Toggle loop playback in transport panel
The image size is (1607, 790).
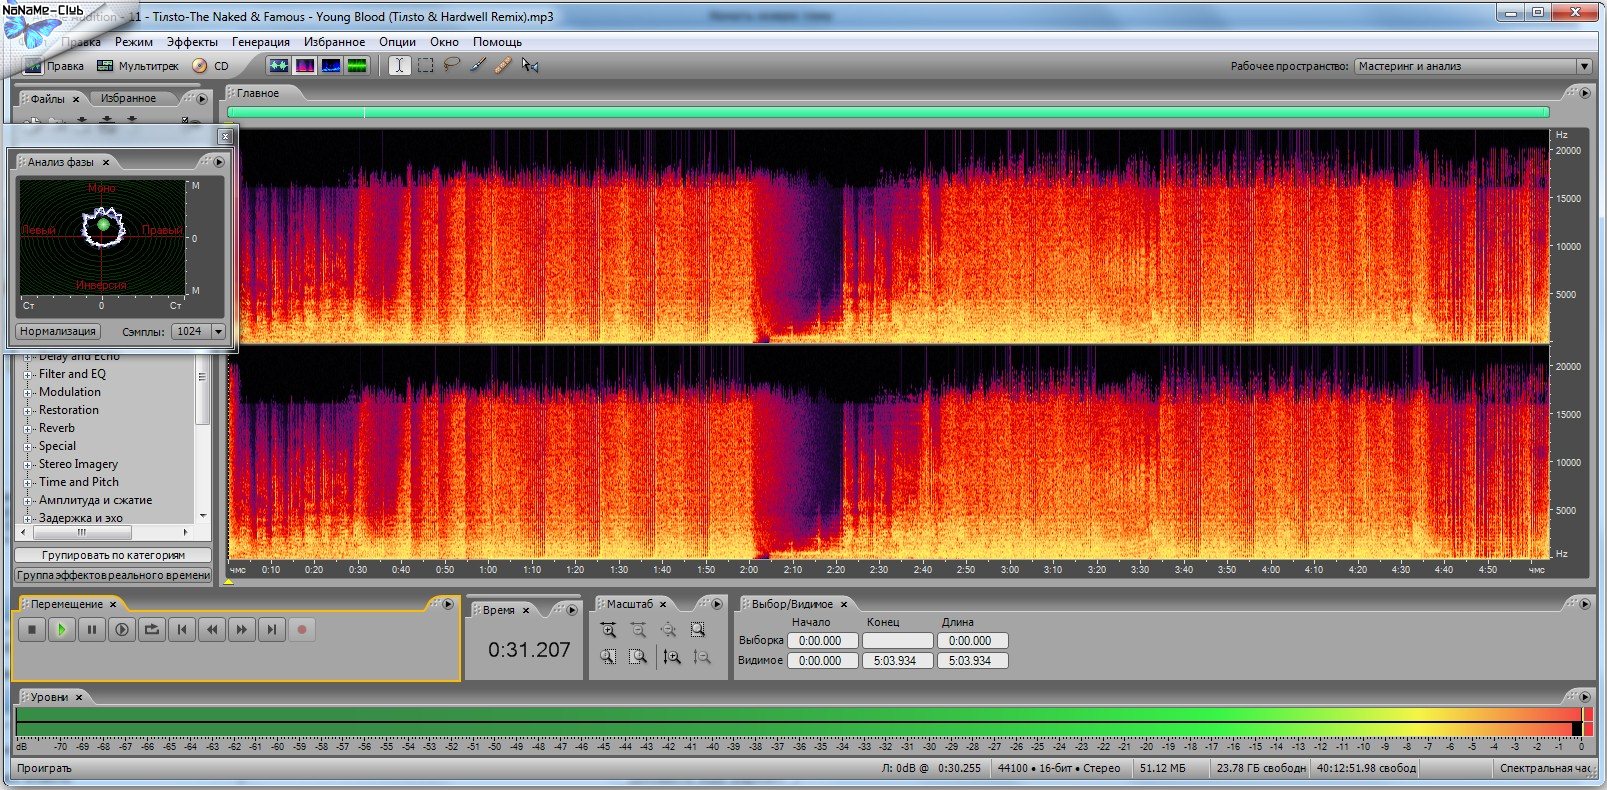tap(152, 629)
